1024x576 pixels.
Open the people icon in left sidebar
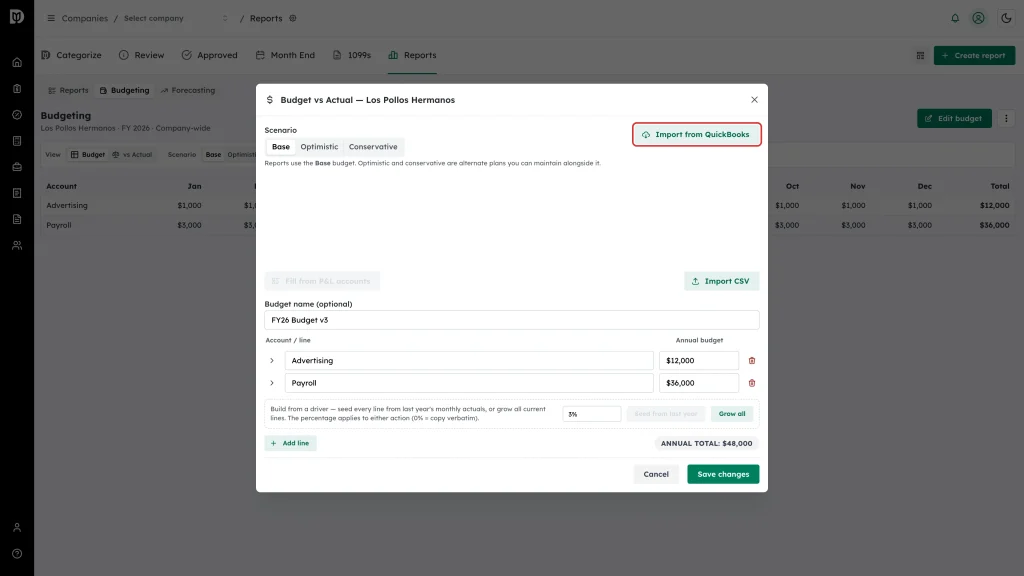coord(17,246)
